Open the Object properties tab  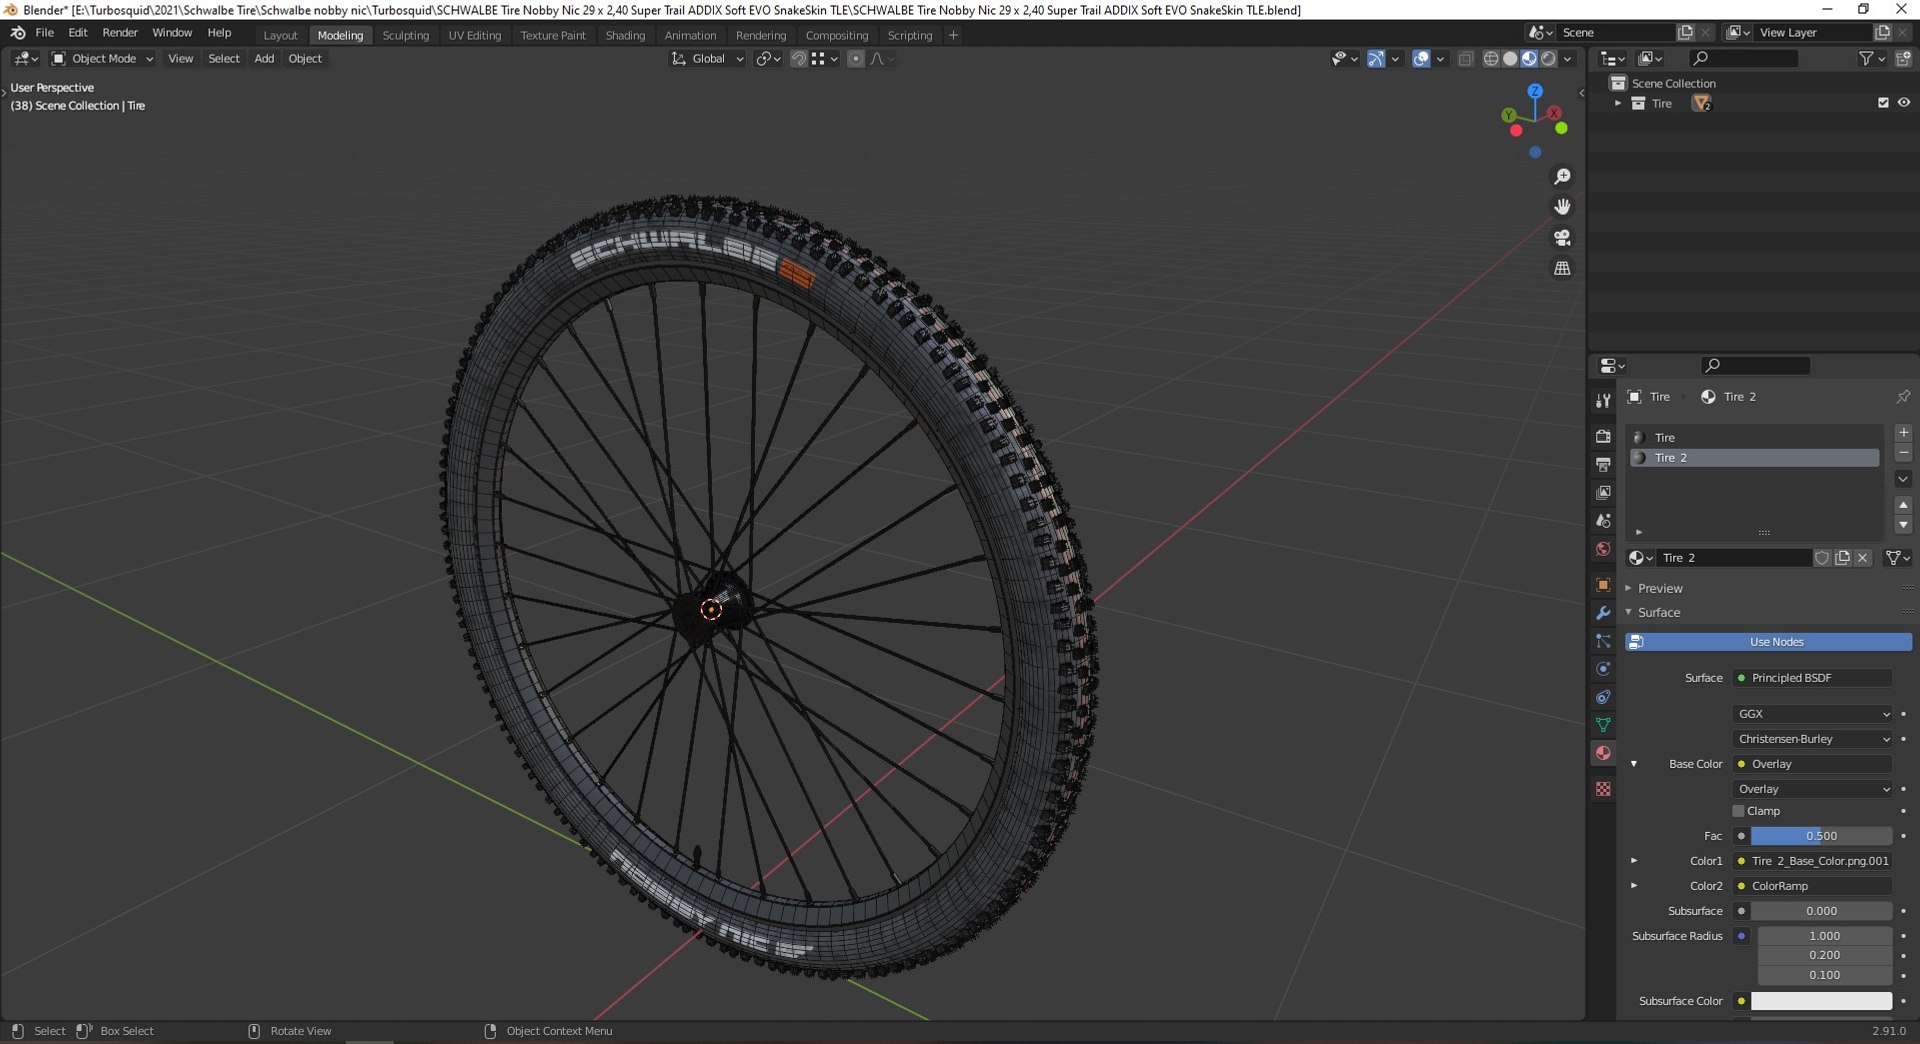click(x=1603, y=585)
